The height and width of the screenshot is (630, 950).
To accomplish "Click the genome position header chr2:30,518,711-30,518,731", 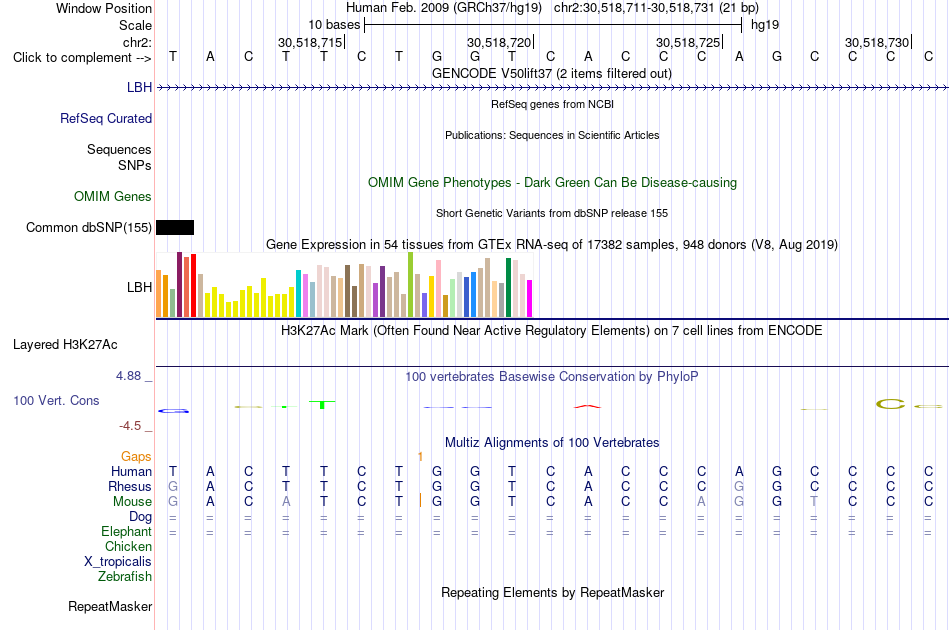I will click(x=656, y=8).
